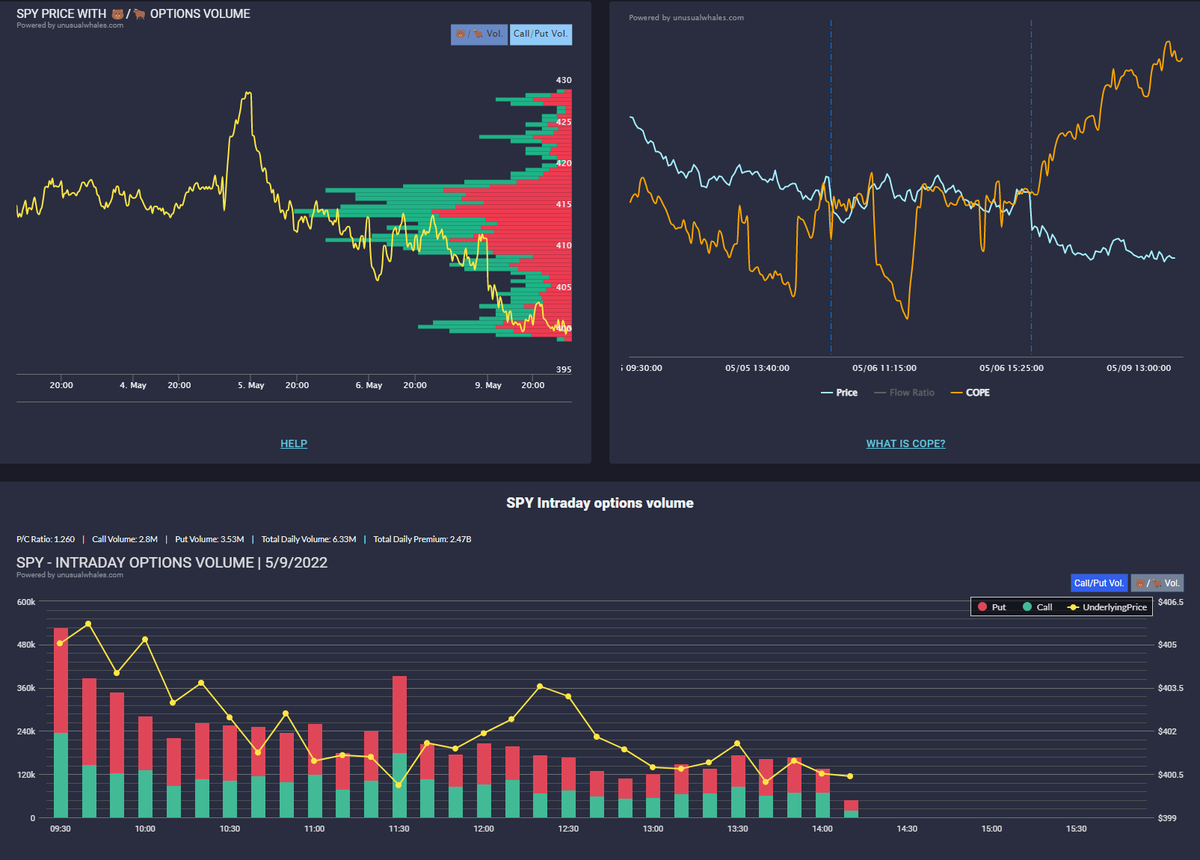Click the Call Volume: 2.8M stat
Viewport: 1200px width, 860px height.
tap(123, 539)
